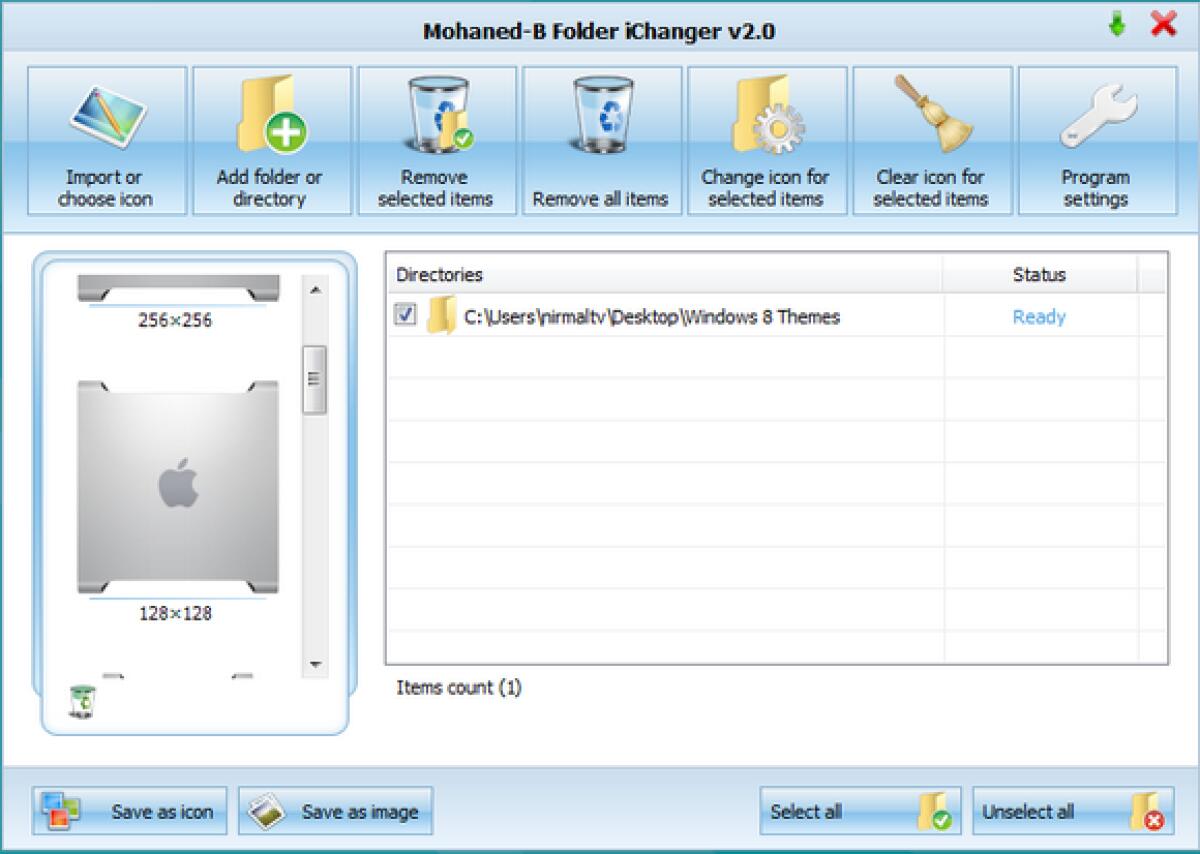Click the scrollbar down arrow in preview pane

(x=315, y=662)
